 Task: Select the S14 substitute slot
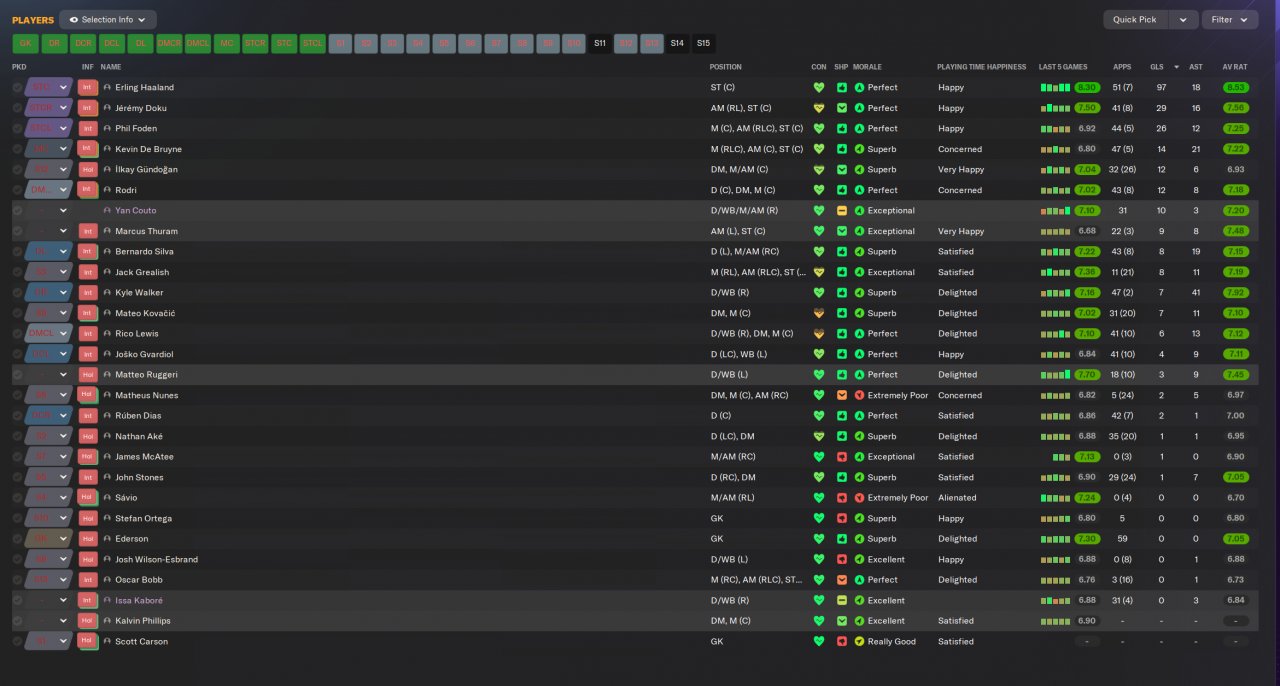[677, 43]
